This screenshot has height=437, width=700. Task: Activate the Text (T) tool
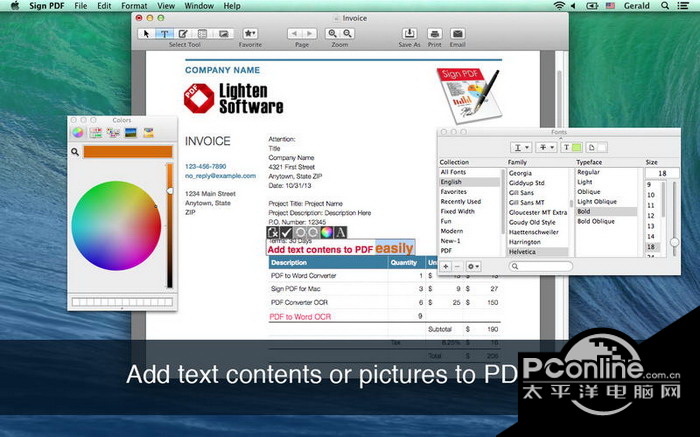coord(164,33)
